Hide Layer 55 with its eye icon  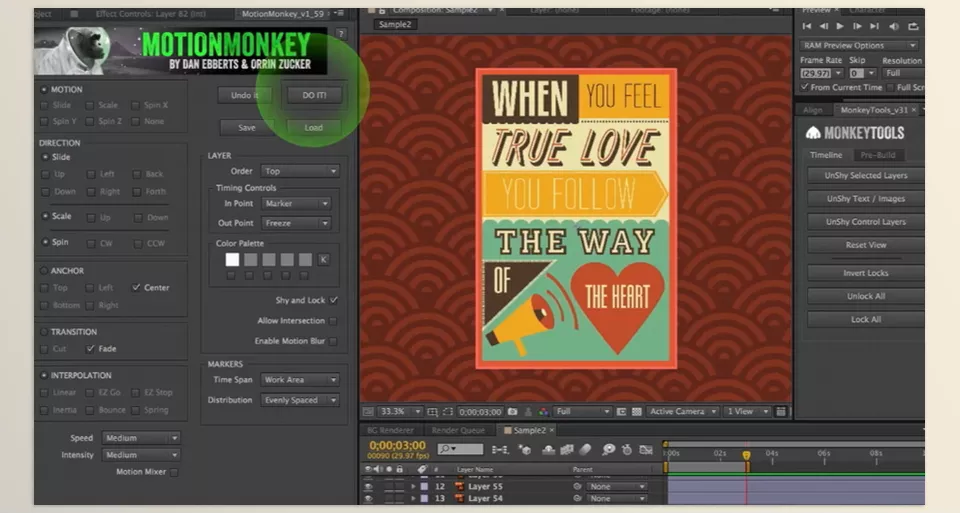(368, 487)
